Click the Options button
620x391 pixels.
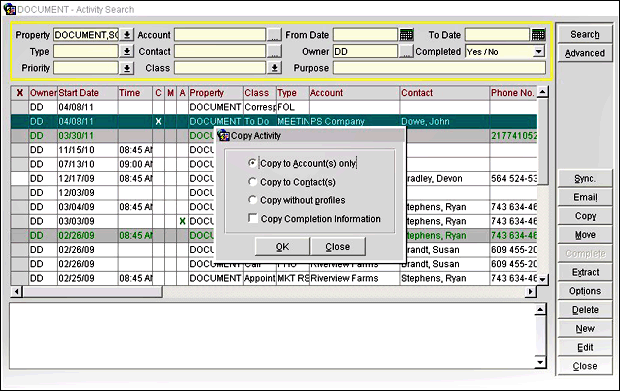pyautogui.click(x=585, y=291)
